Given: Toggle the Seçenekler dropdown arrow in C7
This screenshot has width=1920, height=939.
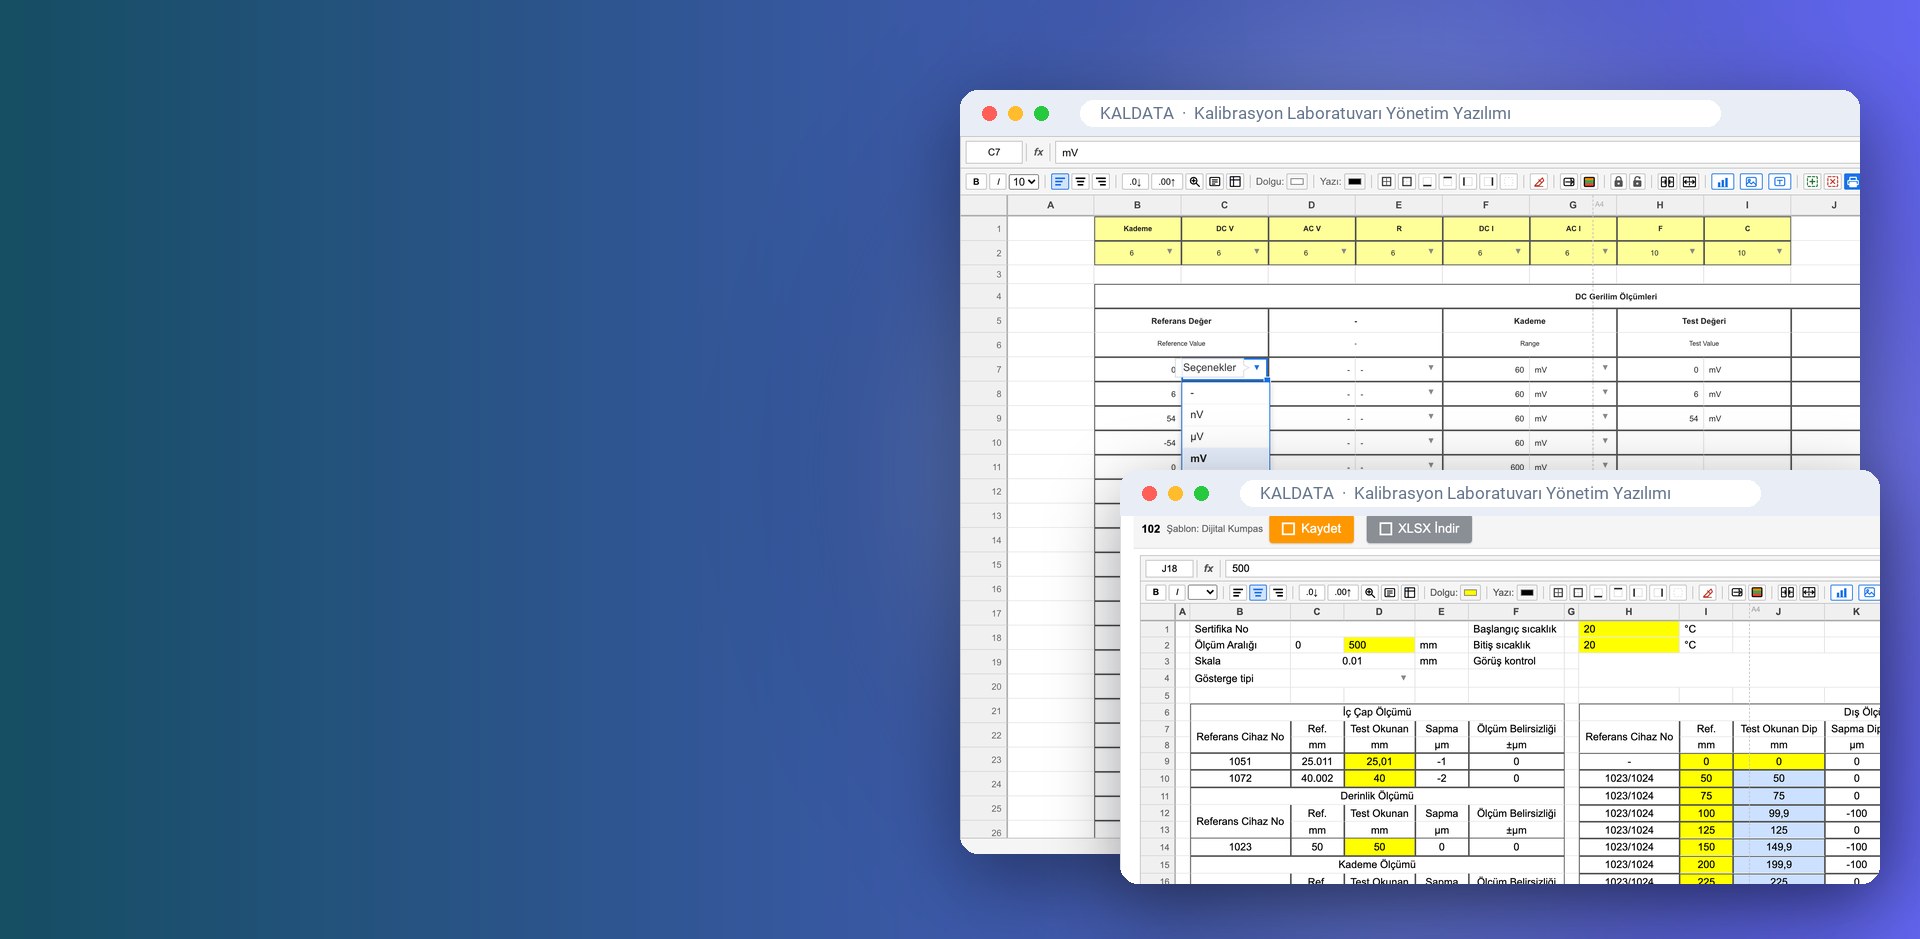Looking at the screenshot, I should click(x=1256, y=368).
